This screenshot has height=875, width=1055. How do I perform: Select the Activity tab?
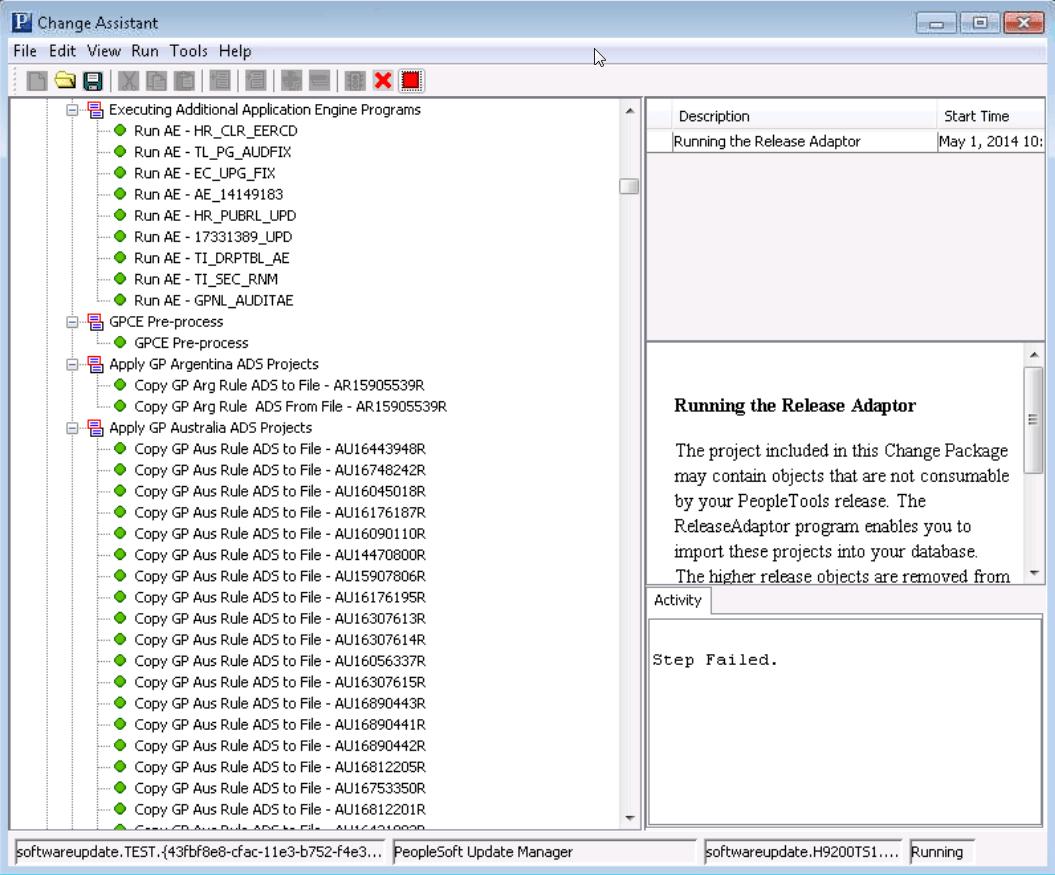pos(677,600)
